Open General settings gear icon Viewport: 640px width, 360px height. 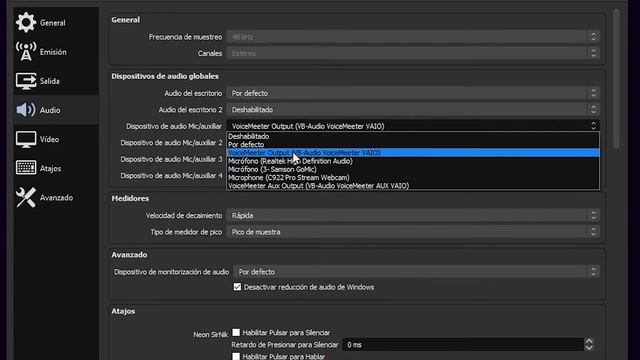[x=26, y=22]
